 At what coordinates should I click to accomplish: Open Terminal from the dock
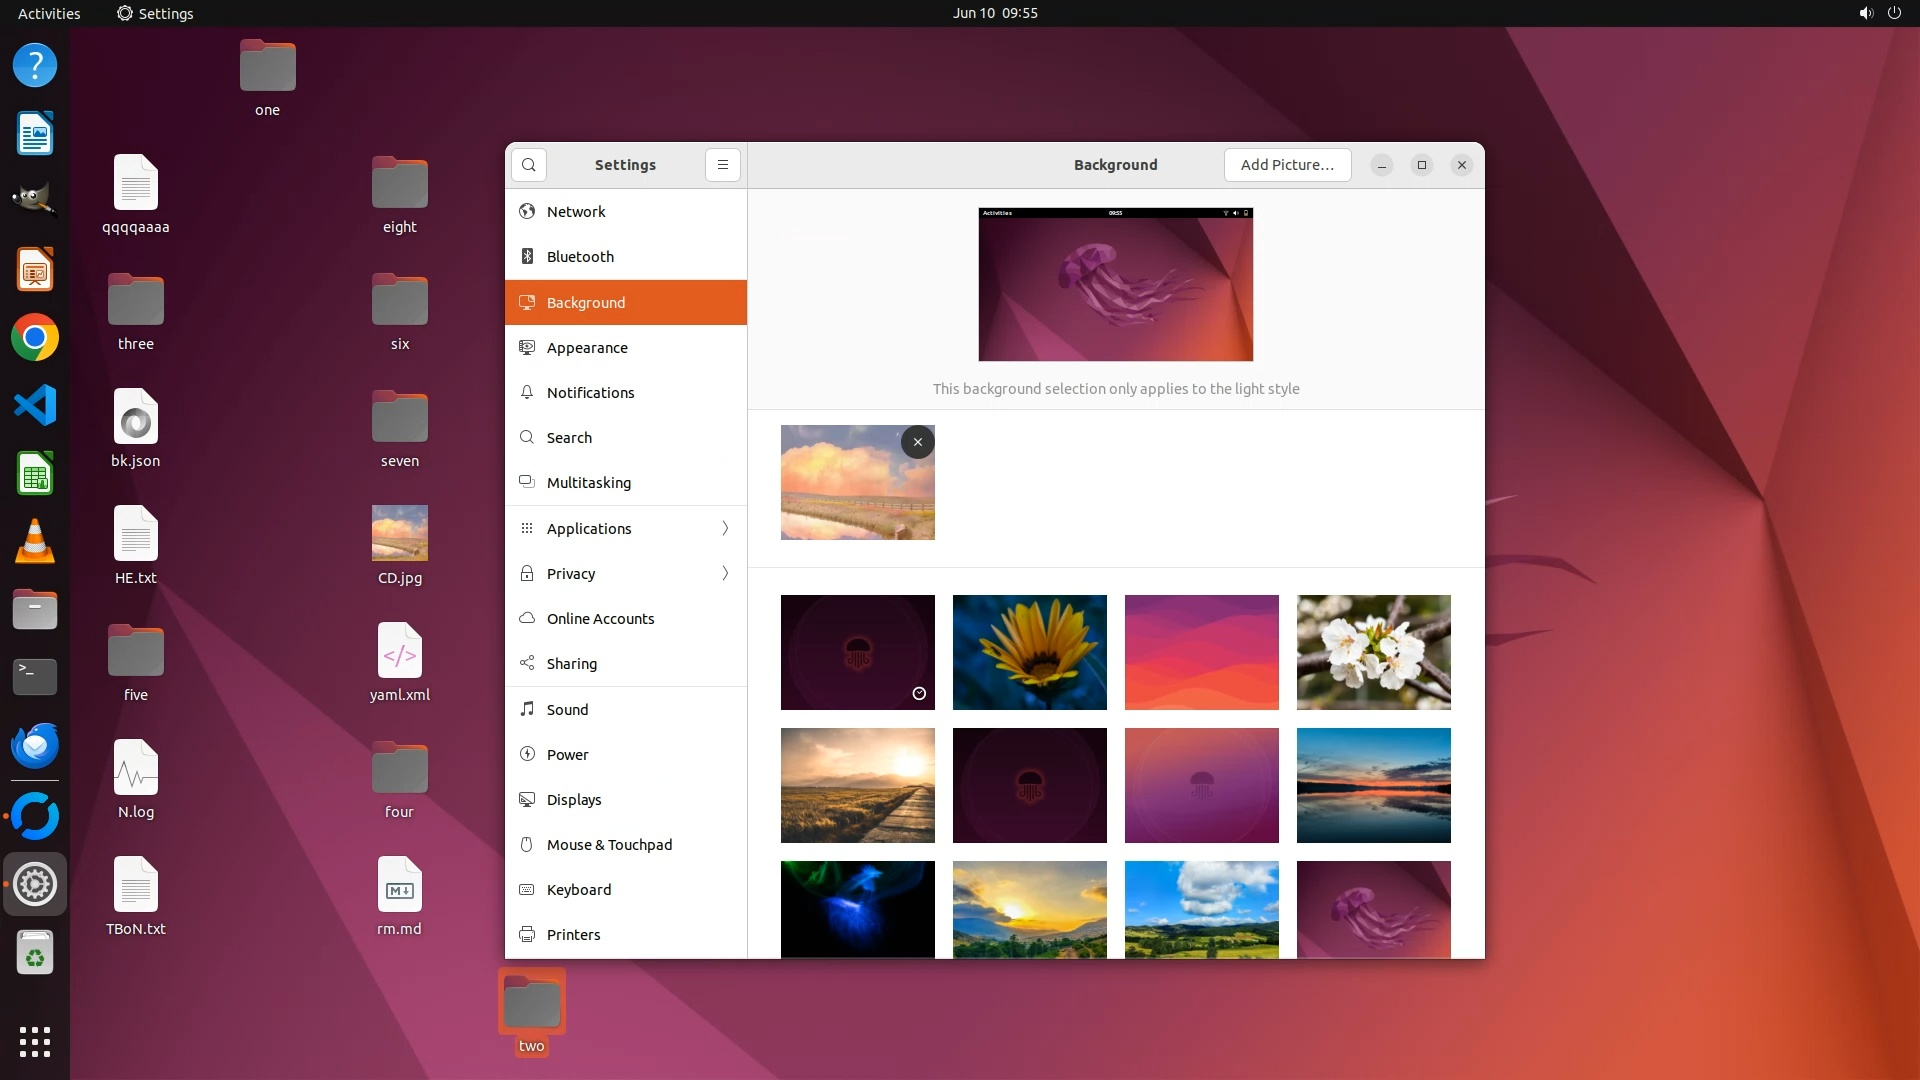pyautogui.click(x=35, y=677)
